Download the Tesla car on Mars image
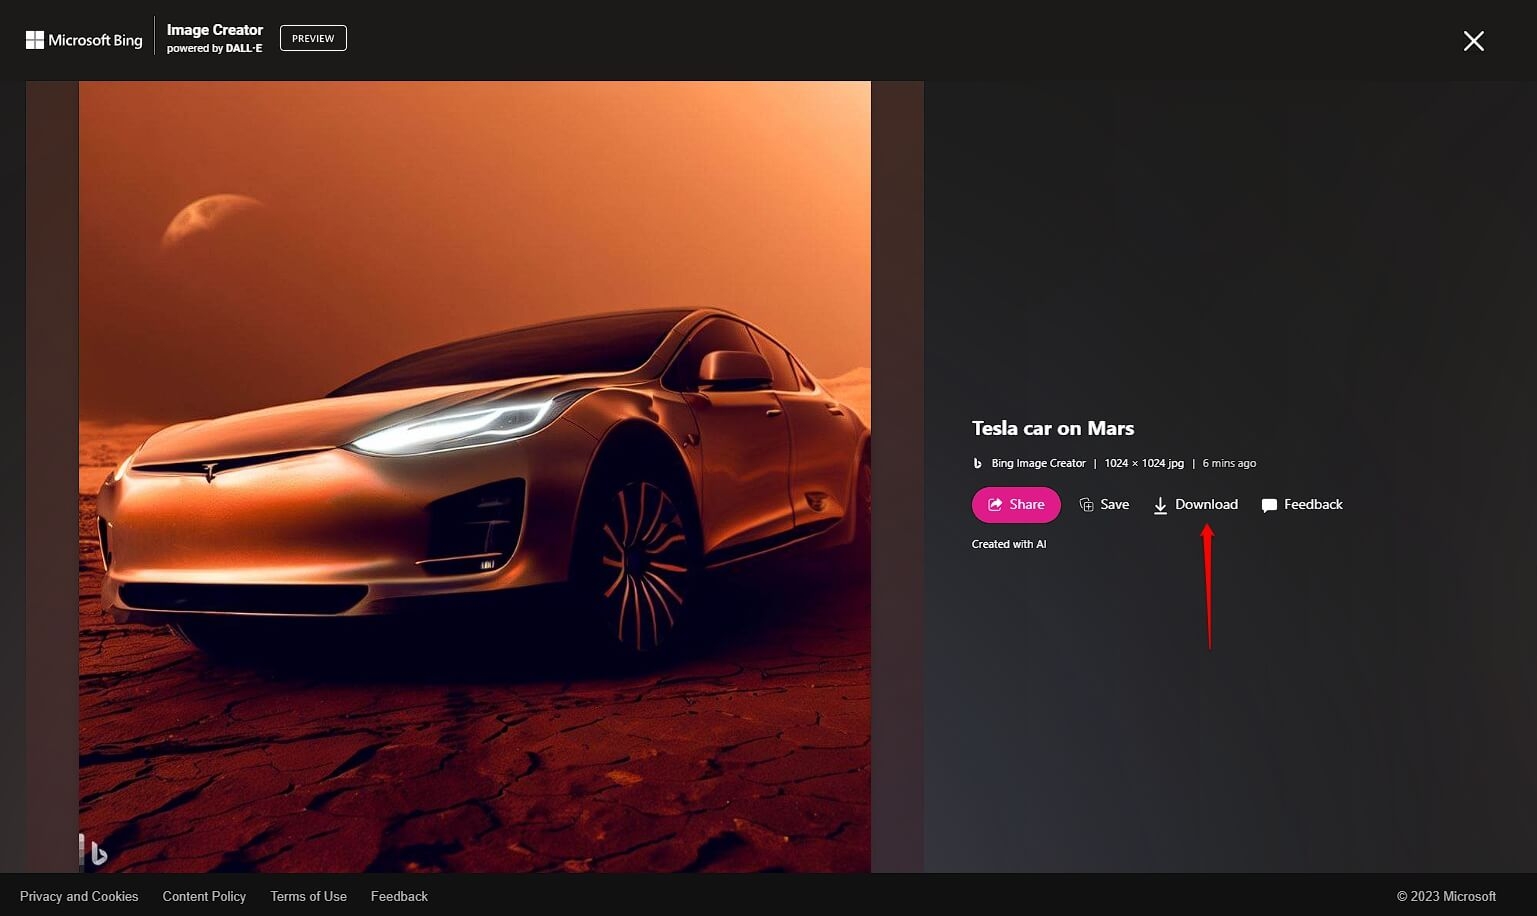The height and width of the screenshot is (916, 1537). tap(1195, 505)
